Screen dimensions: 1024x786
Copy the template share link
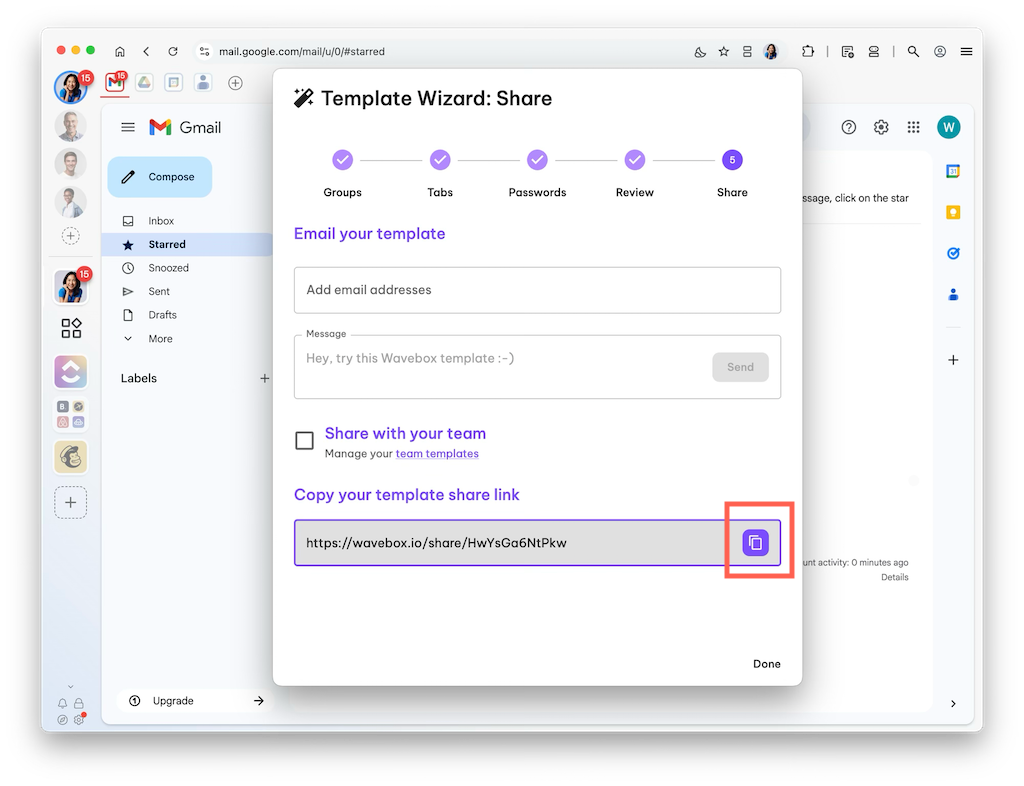755,542
